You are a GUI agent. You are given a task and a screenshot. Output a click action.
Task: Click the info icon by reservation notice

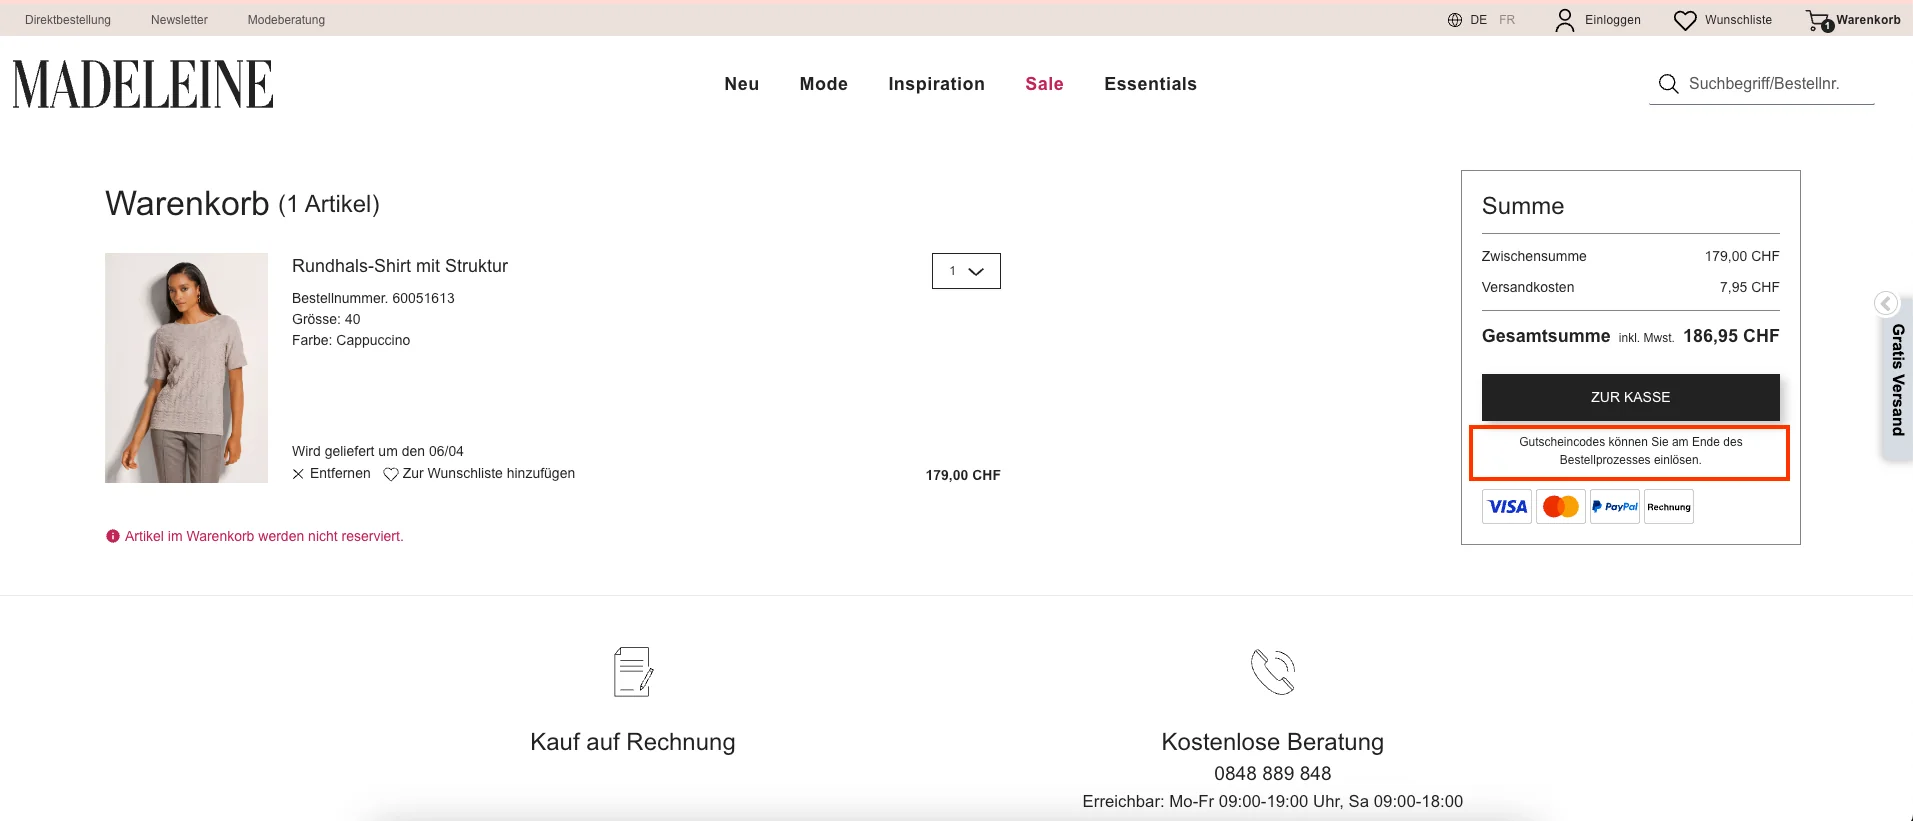(x=113, y=536)
